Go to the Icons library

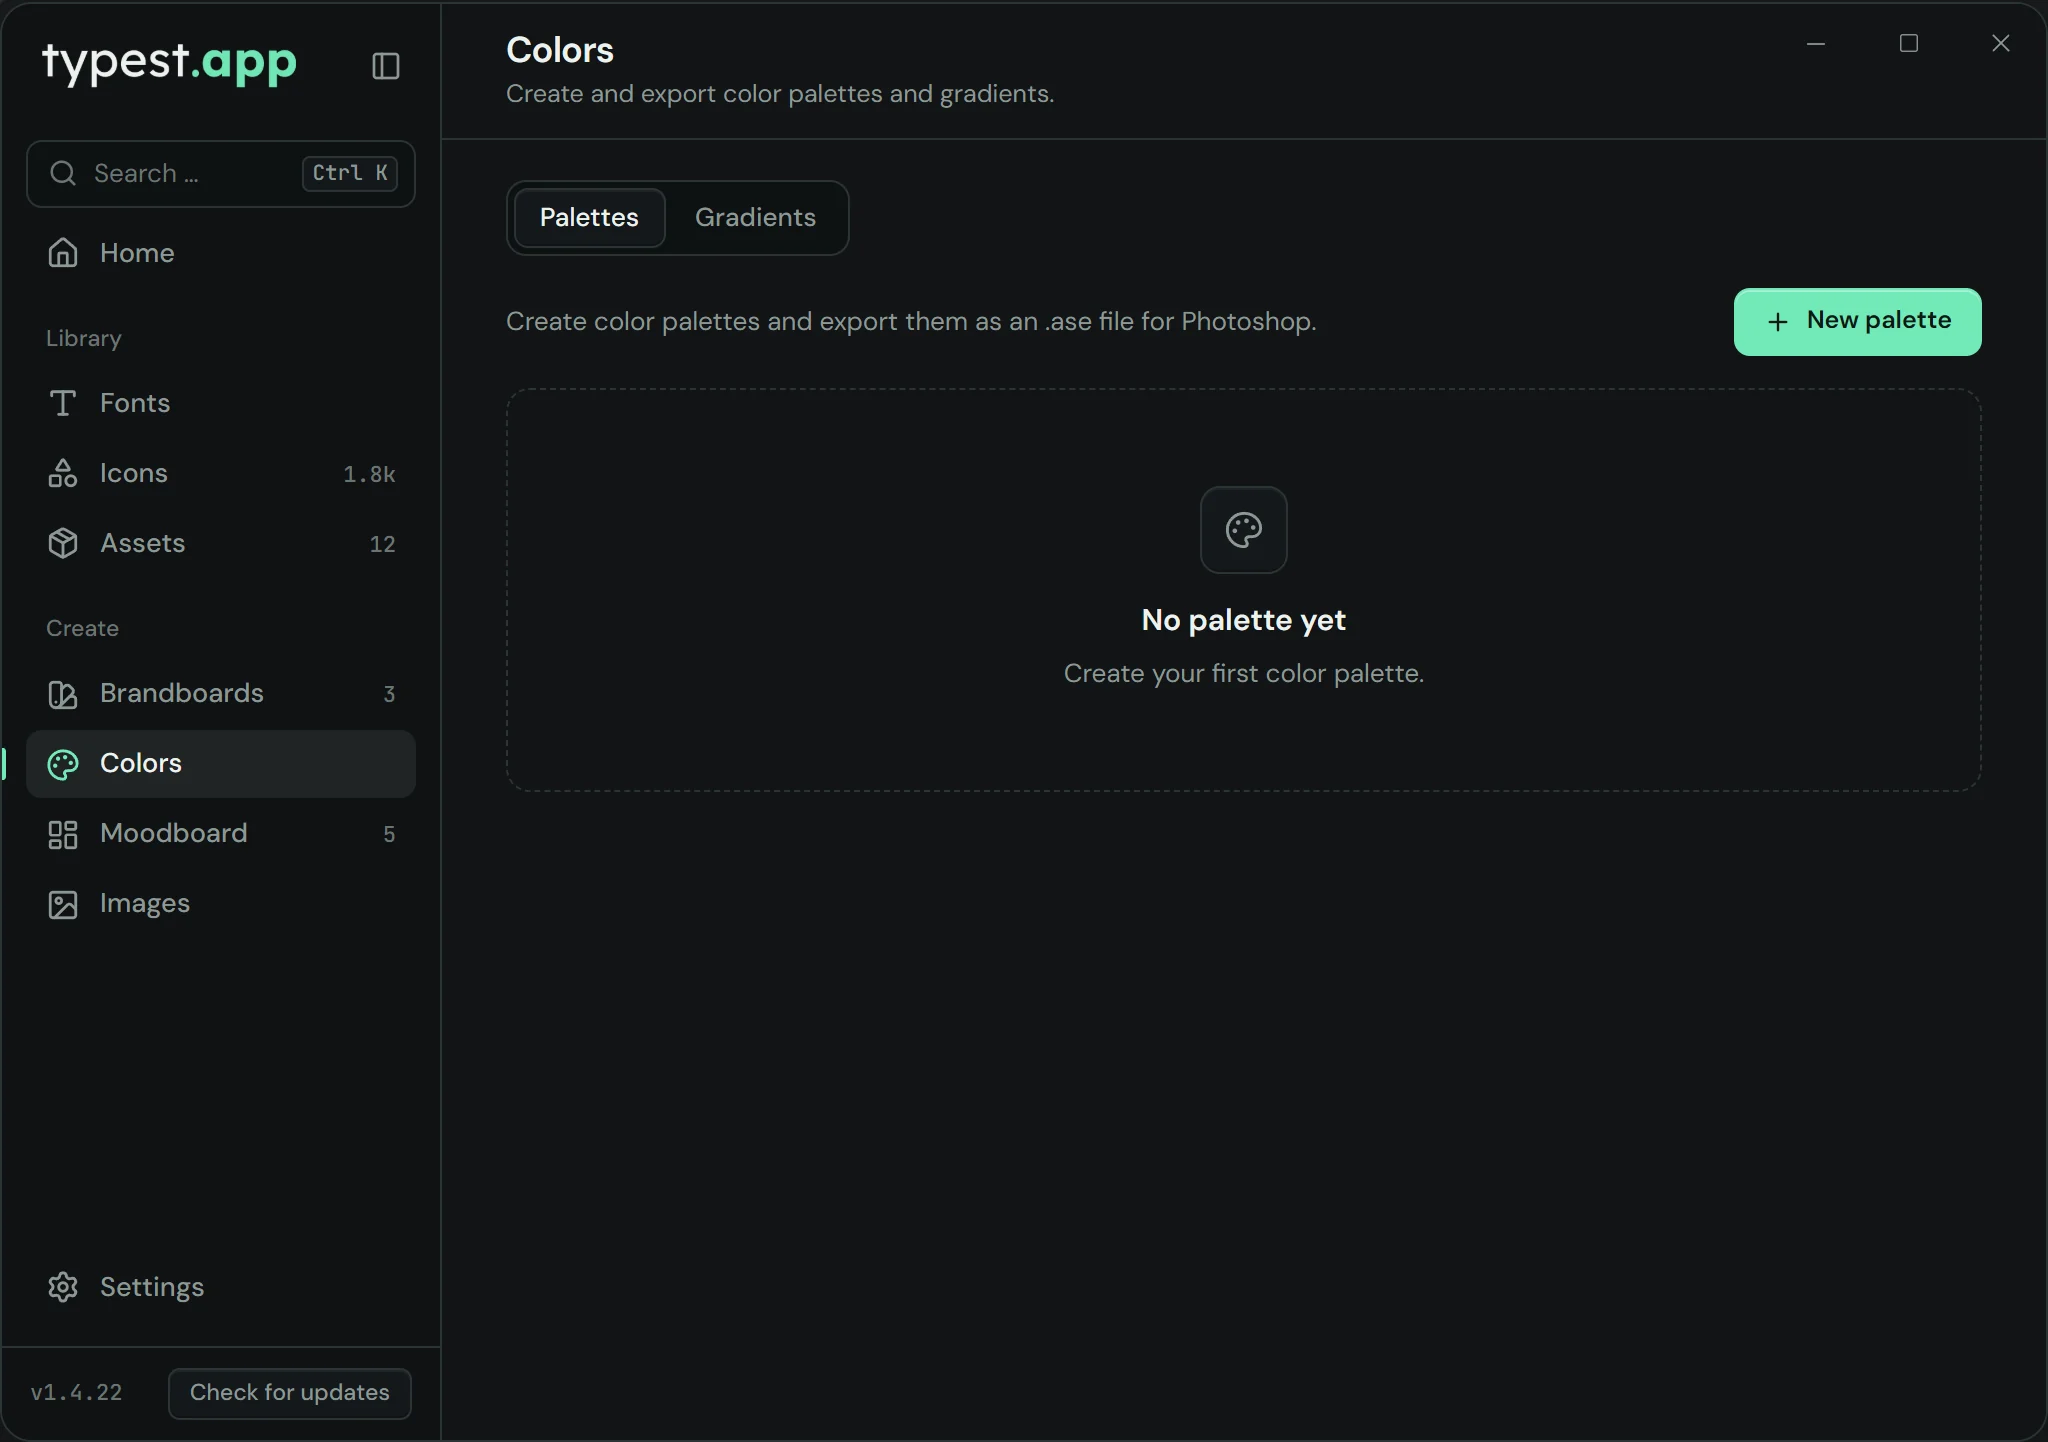pyautogui.click(x=221, y=473)
